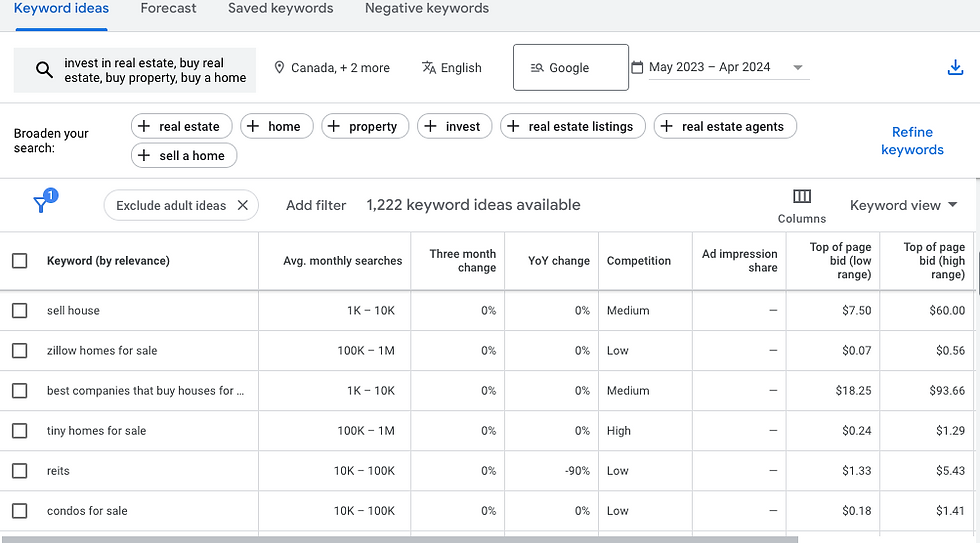Click the $93.66 high range bid

(947, 391)
